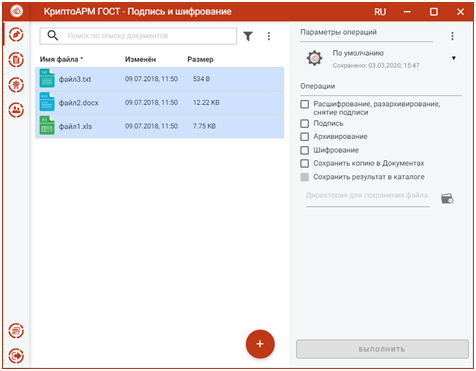Click the exit icon in the sidebar
Screen dimensions: 476x371
click(16, 356)
